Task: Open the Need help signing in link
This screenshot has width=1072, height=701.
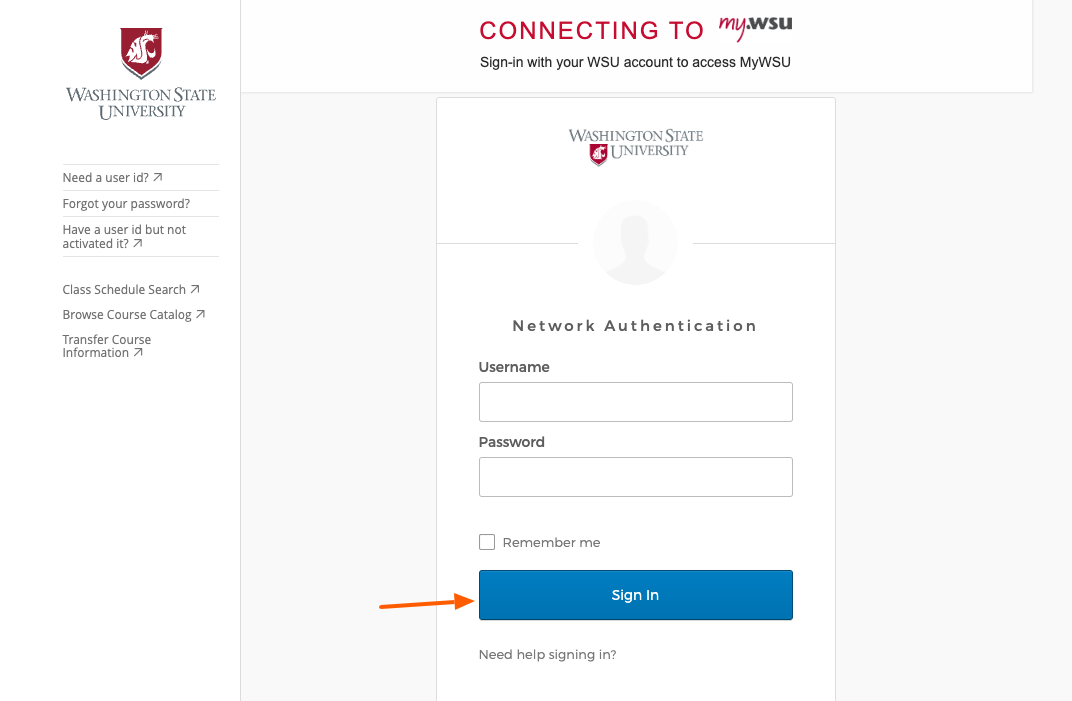Action: coord(547,654)
